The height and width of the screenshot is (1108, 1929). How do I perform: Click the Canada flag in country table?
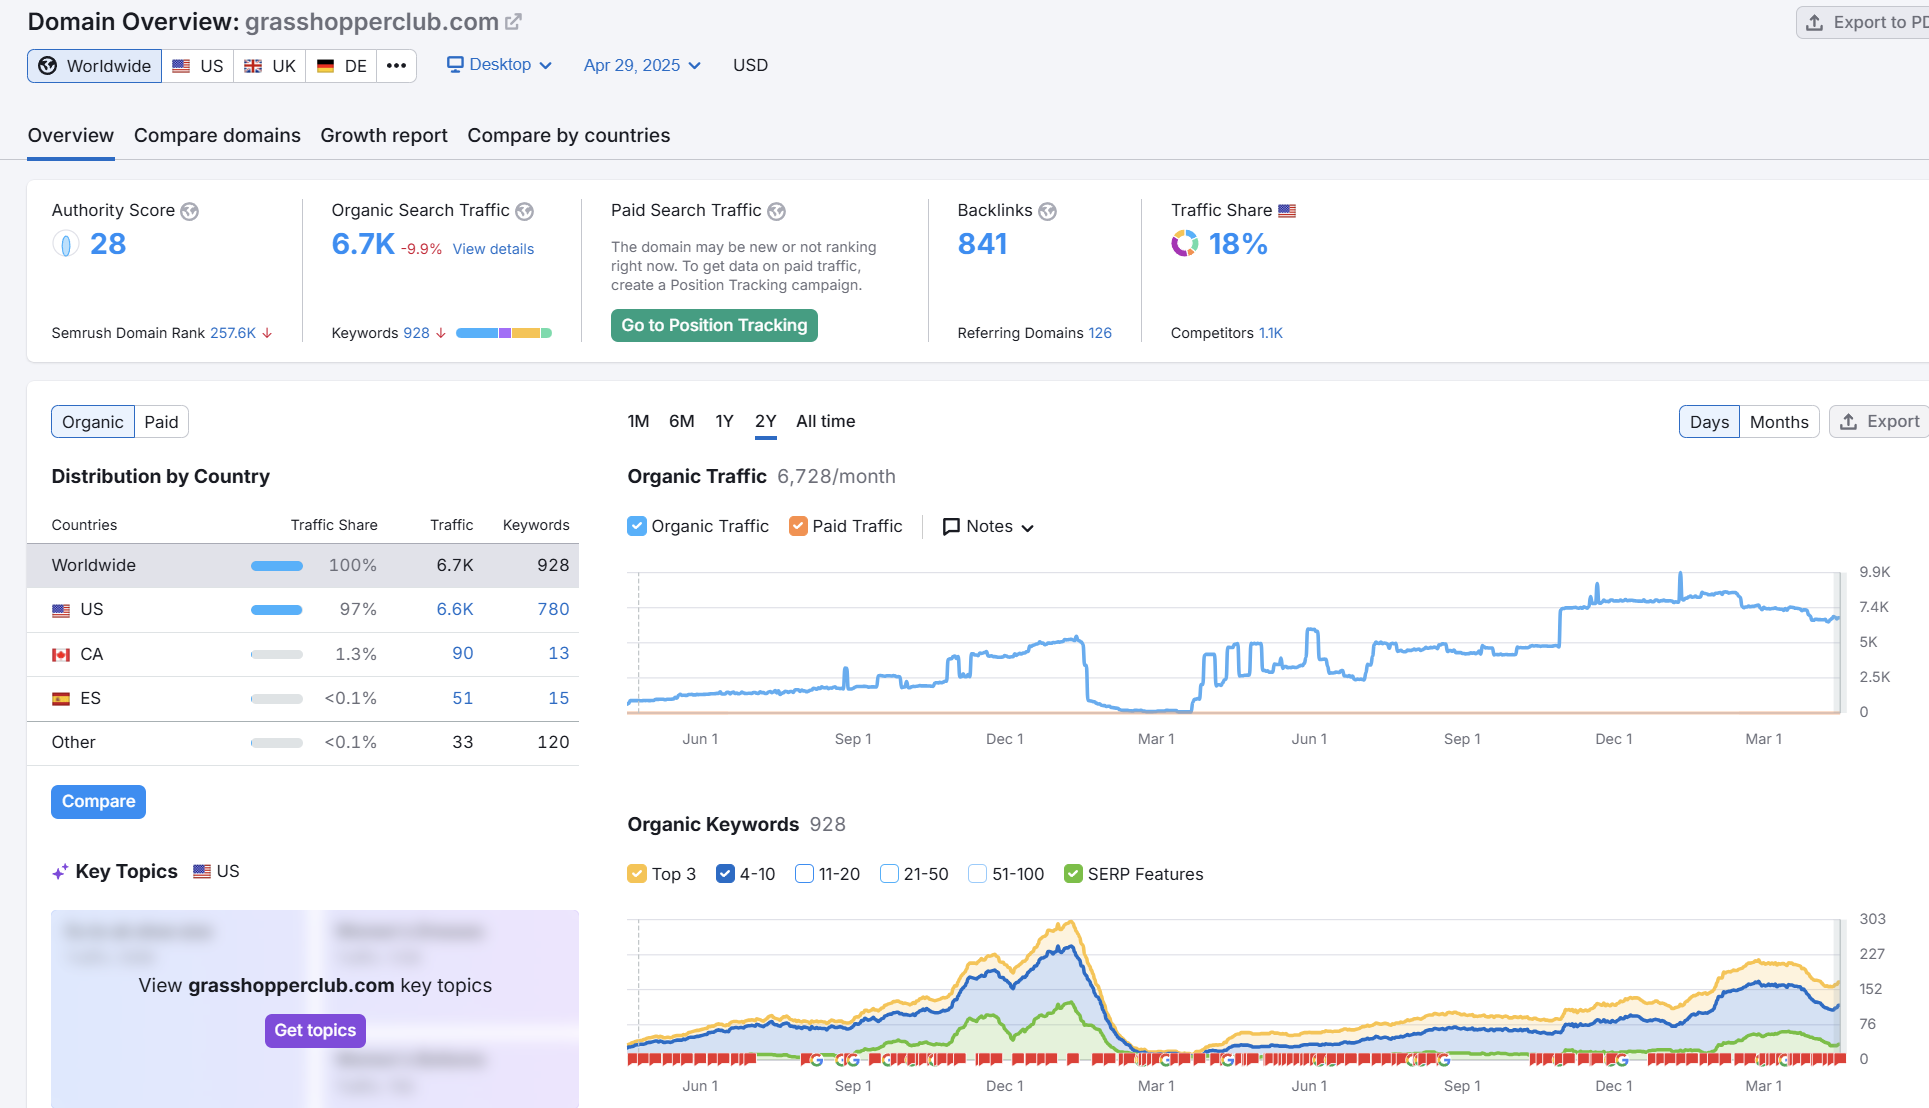(x=61, y=655)
